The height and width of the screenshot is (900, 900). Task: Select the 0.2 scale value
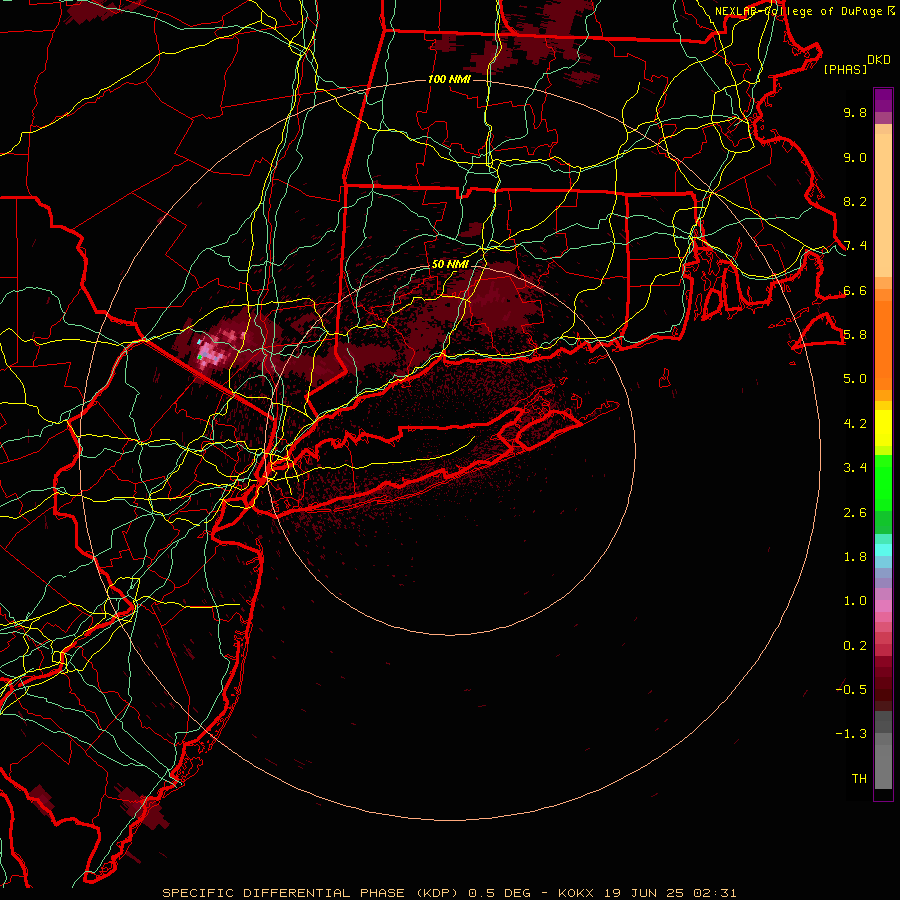click(855, 646)
